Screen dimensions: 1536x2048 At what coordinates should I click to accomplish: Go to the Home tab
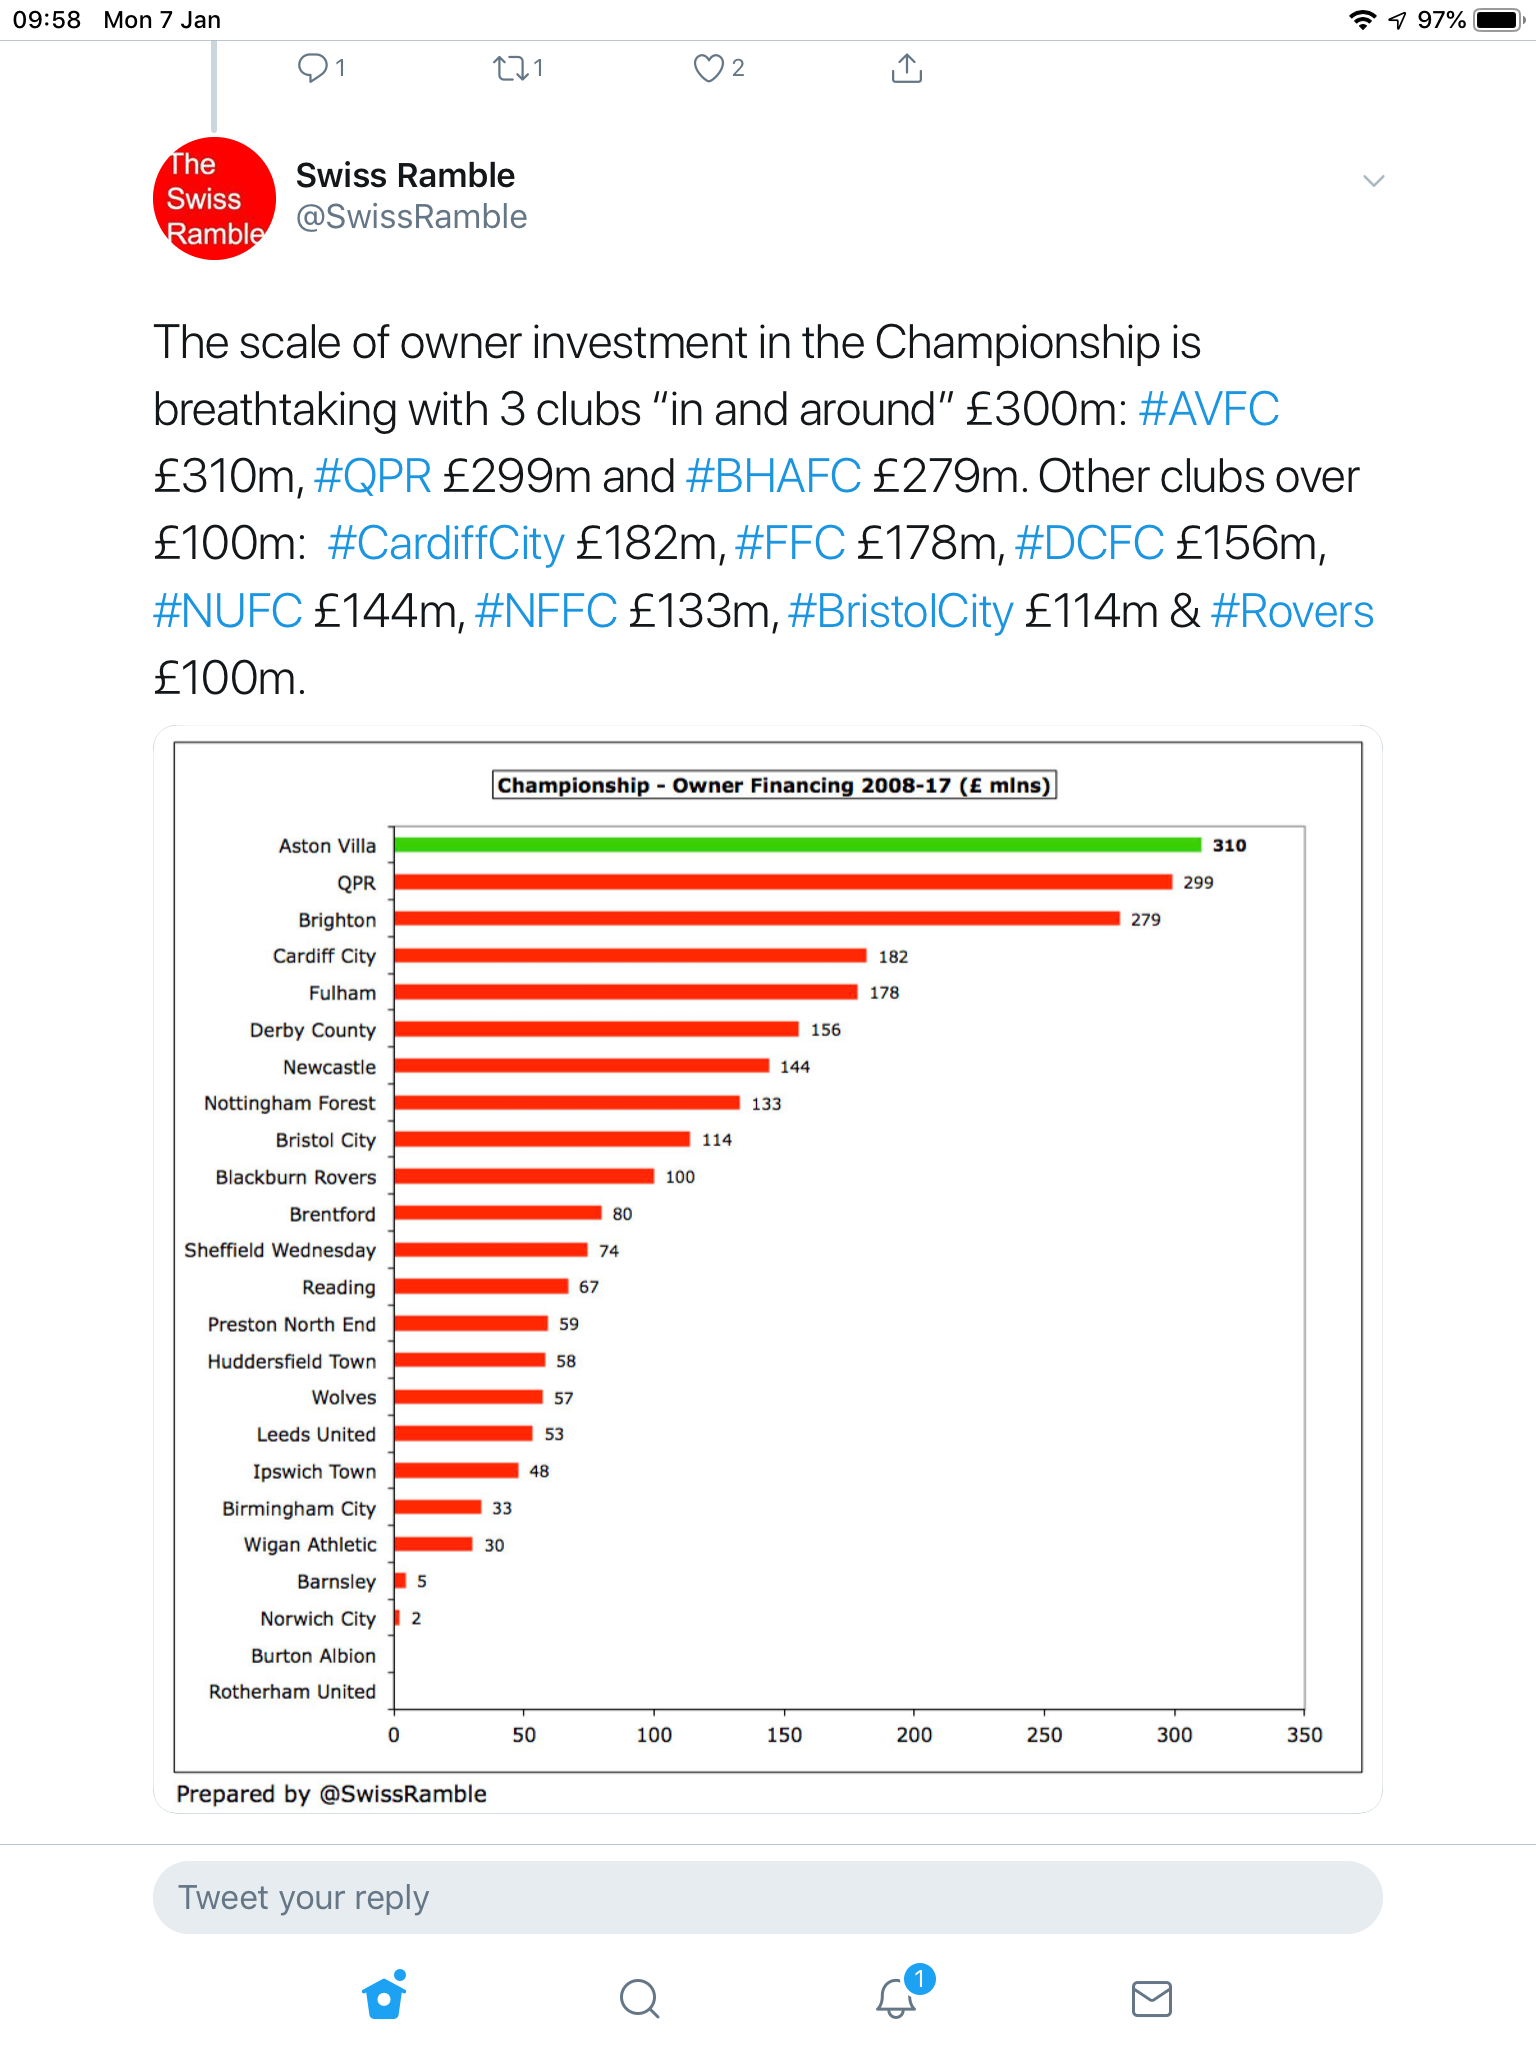pos(384,1998)
